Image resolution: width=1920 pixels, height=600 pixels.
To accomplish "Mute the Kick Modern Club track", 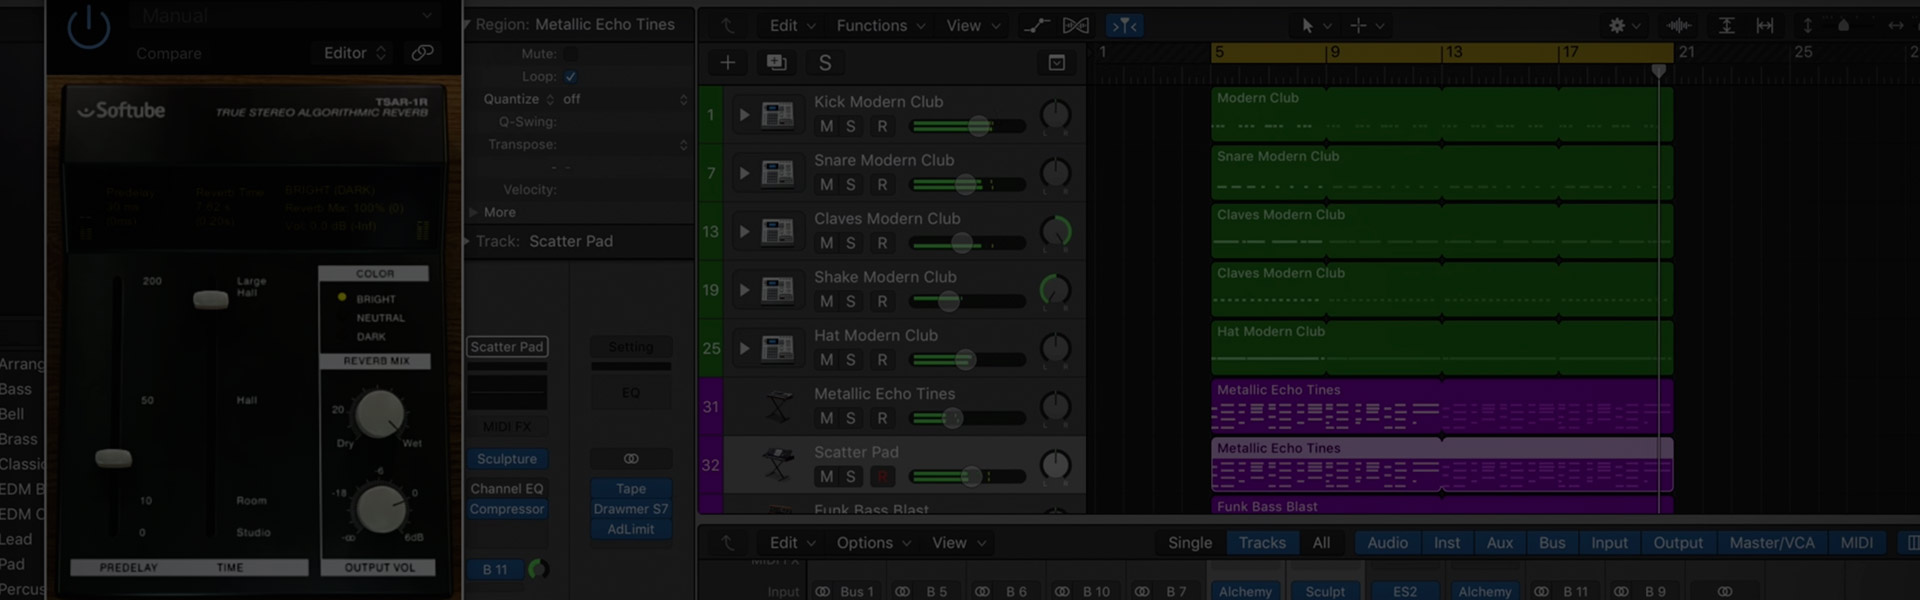I will point(826,126).
